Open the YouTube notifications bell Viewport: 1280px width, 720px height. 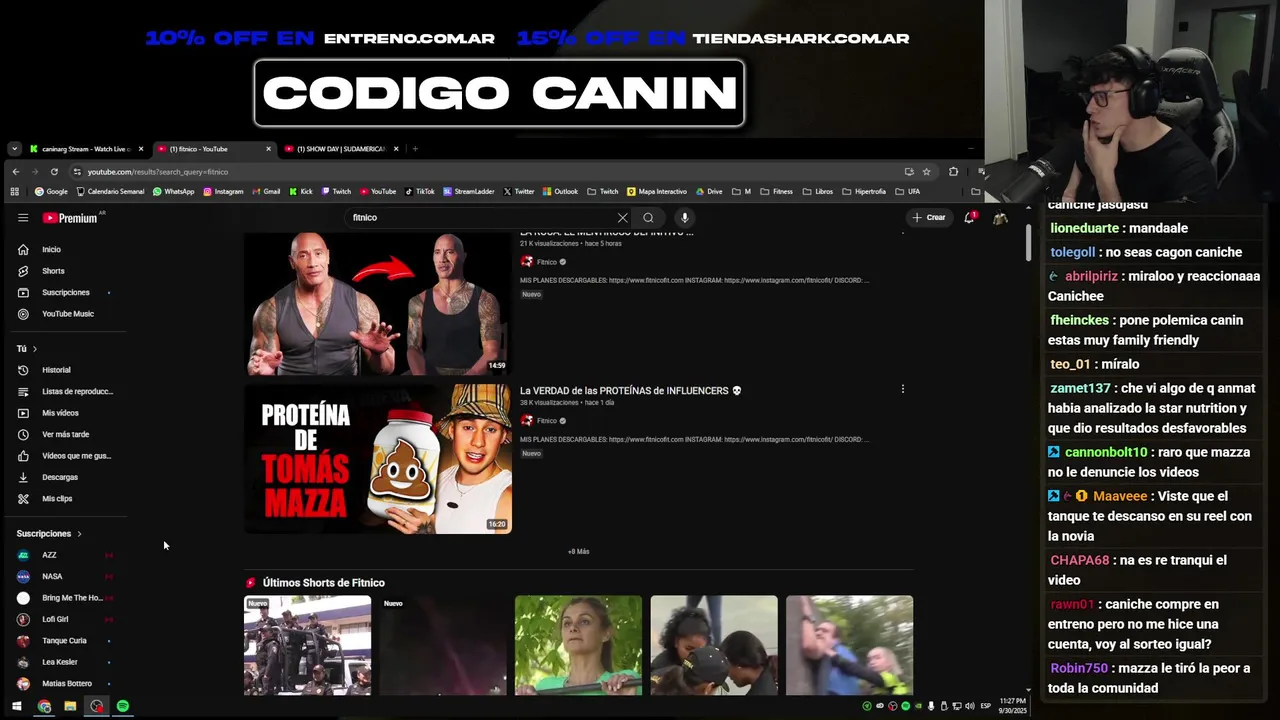[x=969, y=217]
